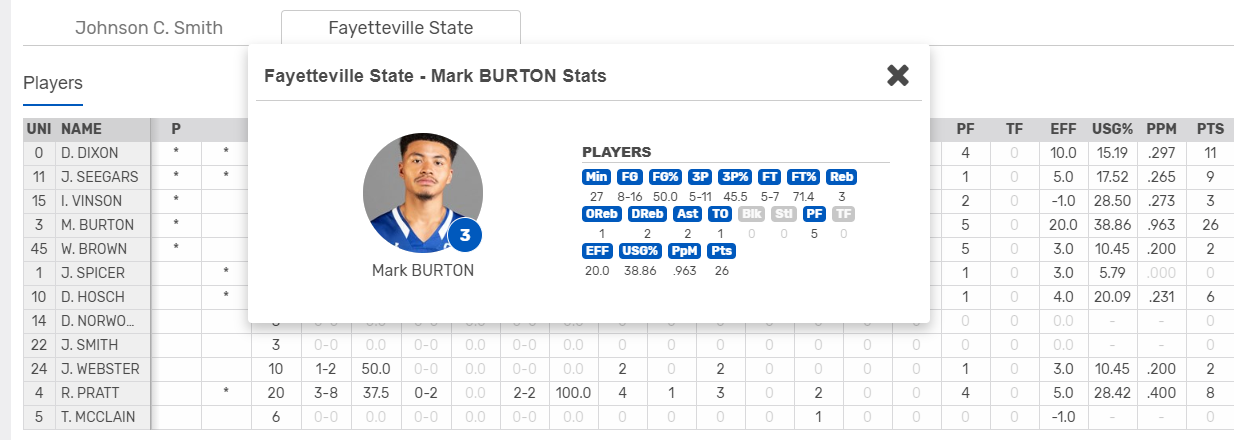The height and width of the screenshot is (440, 1234).
Task: Sort table by EFF column header
Action: pos(1063,129)
